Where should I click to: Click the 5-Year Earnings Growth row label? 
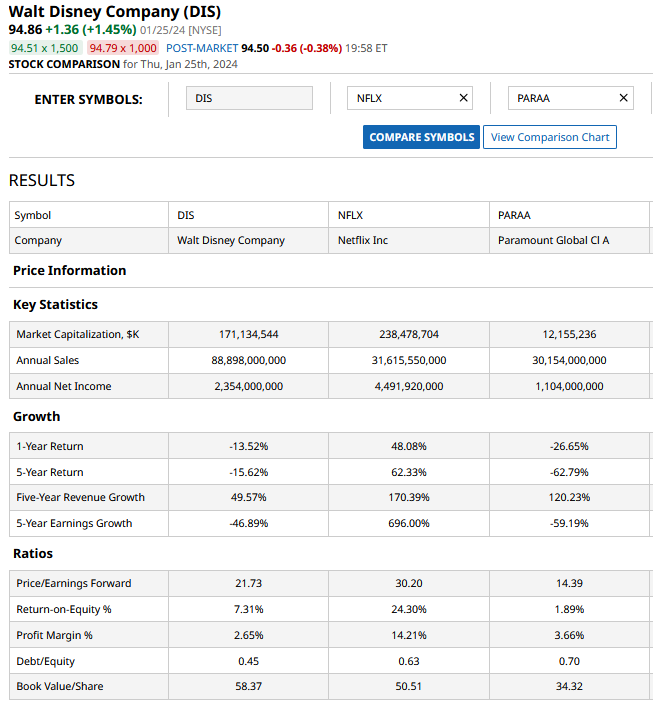[x=74, y=523]
